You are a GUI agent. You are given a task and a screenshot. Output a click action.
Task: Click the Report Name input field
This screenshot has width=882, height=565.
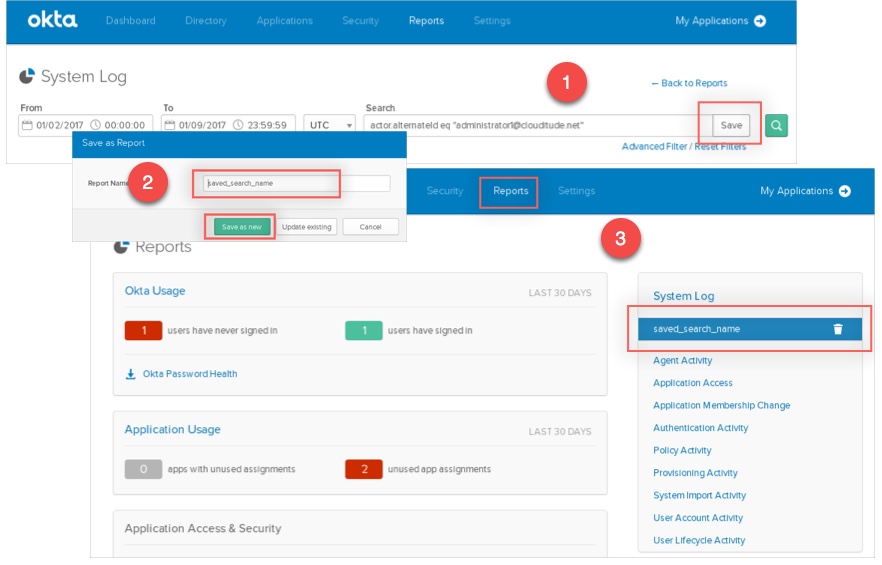point(296,183)
